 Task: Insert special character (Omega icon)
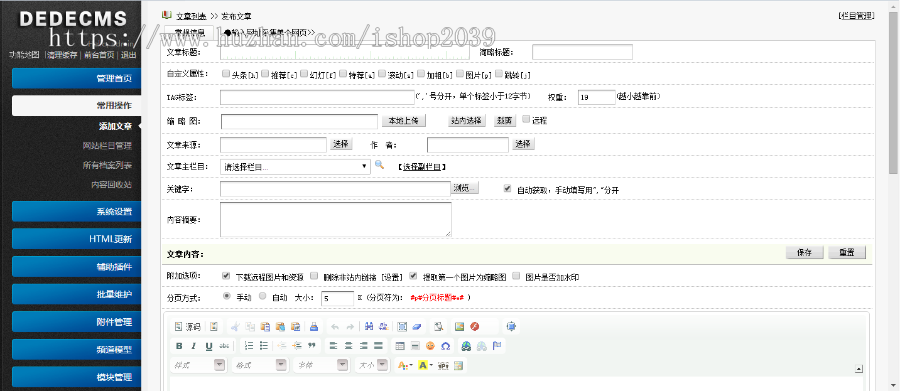tap(445, 346)
